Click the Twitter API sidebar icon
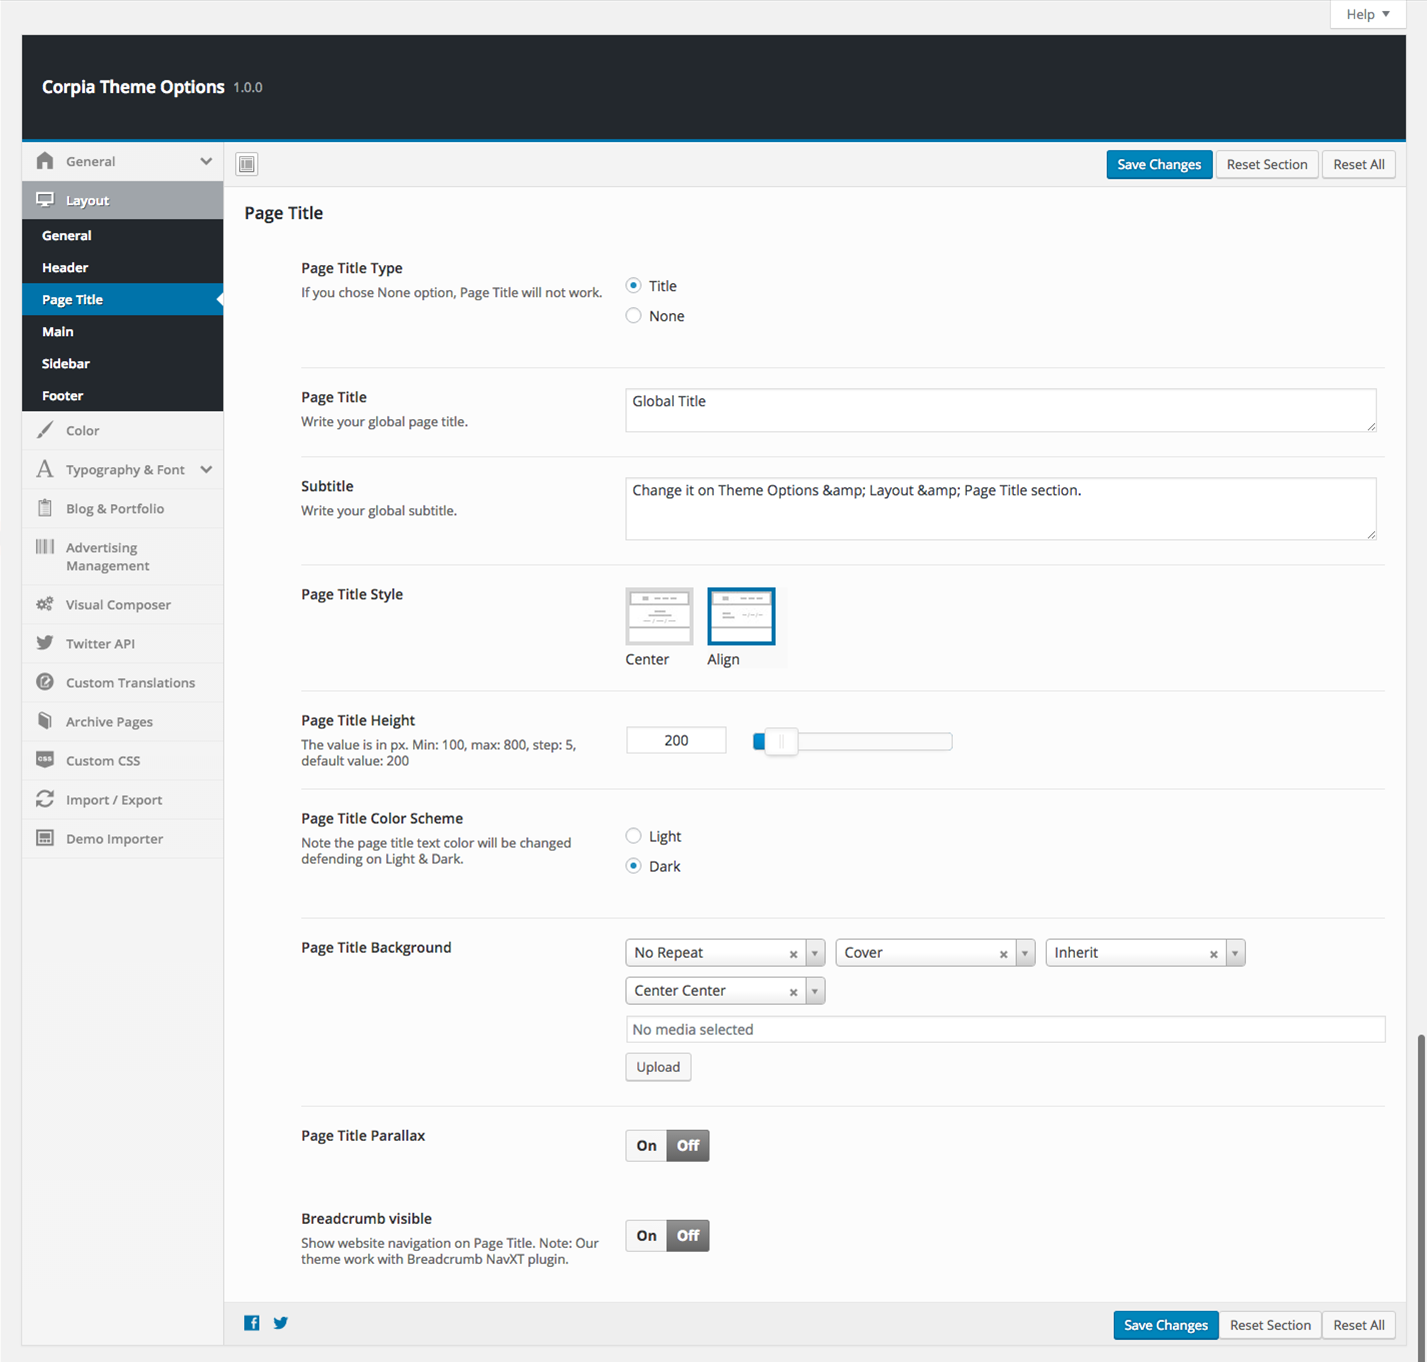Screen dimensions: 1427x1362 point(45,643)
